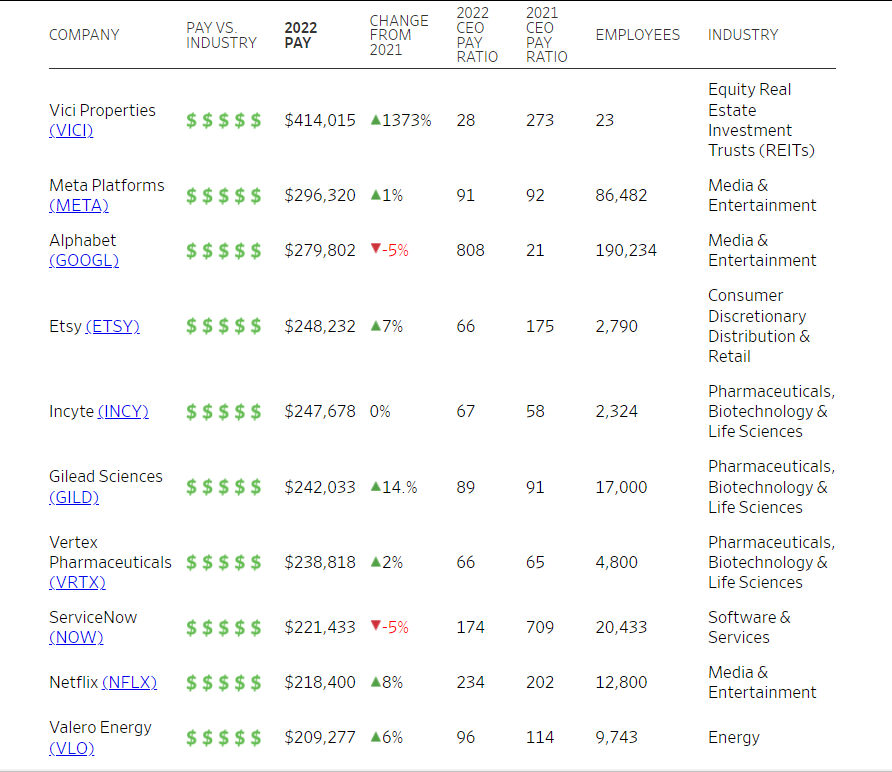Follow the GOOGL ticker link
Screen dimensions: 892x772
pos(84,261)
